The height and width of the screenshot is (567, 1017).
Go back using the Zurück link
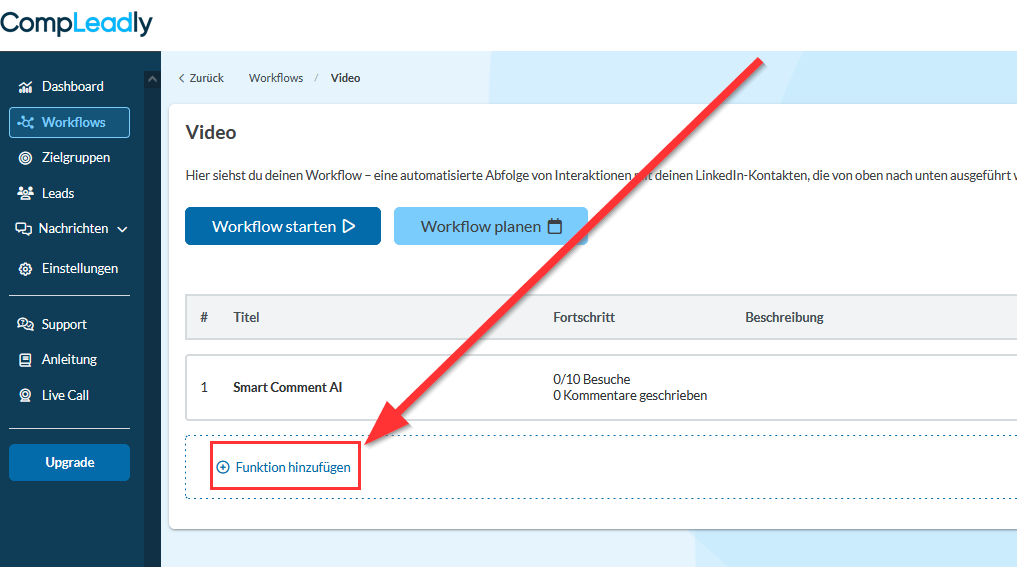(x=201, y=78)
